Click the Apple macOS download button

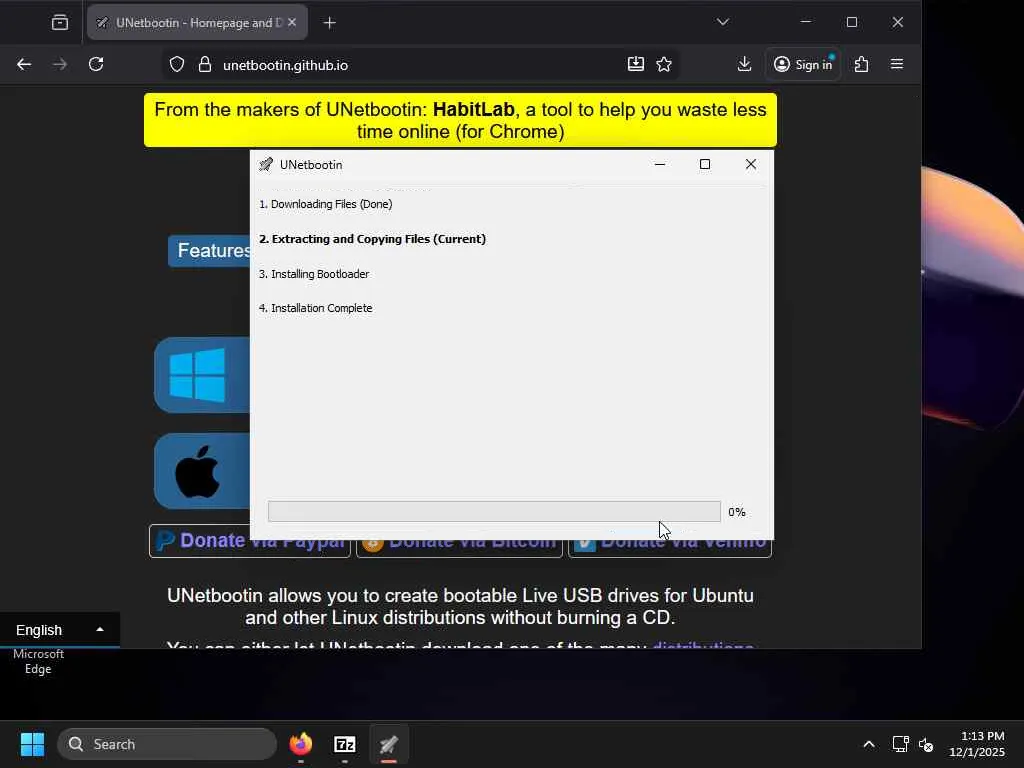click(202, 471)
